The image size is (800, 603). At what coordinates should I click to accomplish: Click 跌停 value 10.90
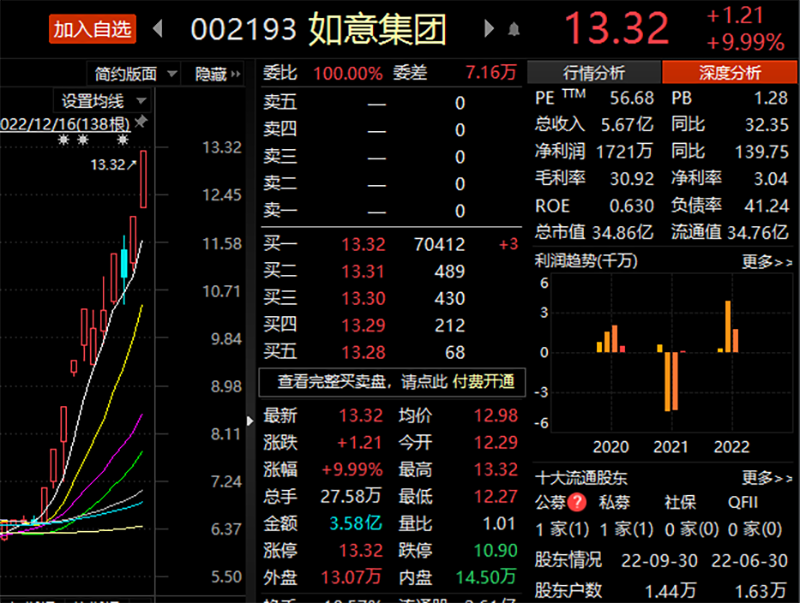(x=496, y=550)
